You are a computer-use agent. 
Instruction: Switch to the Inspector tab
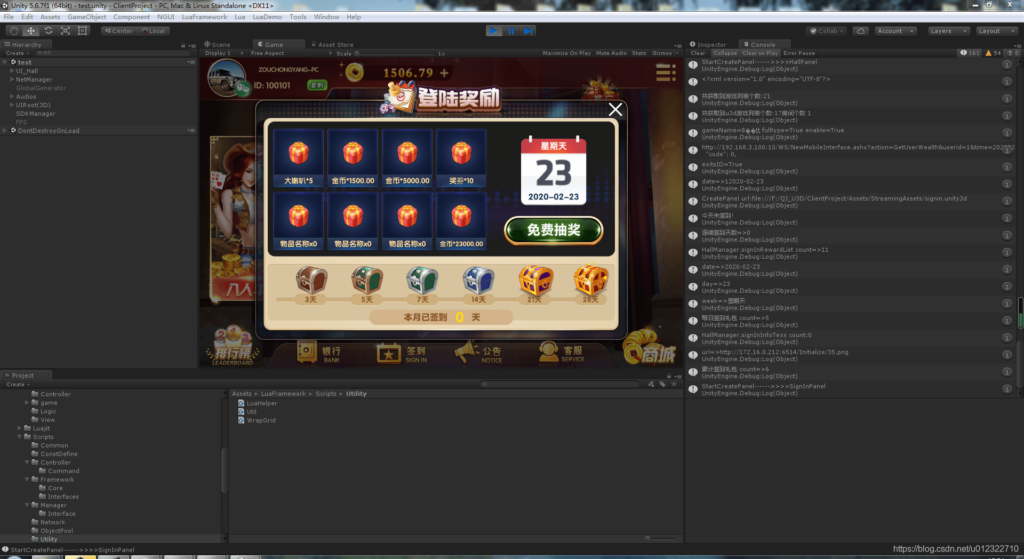[x=711, y=45]
